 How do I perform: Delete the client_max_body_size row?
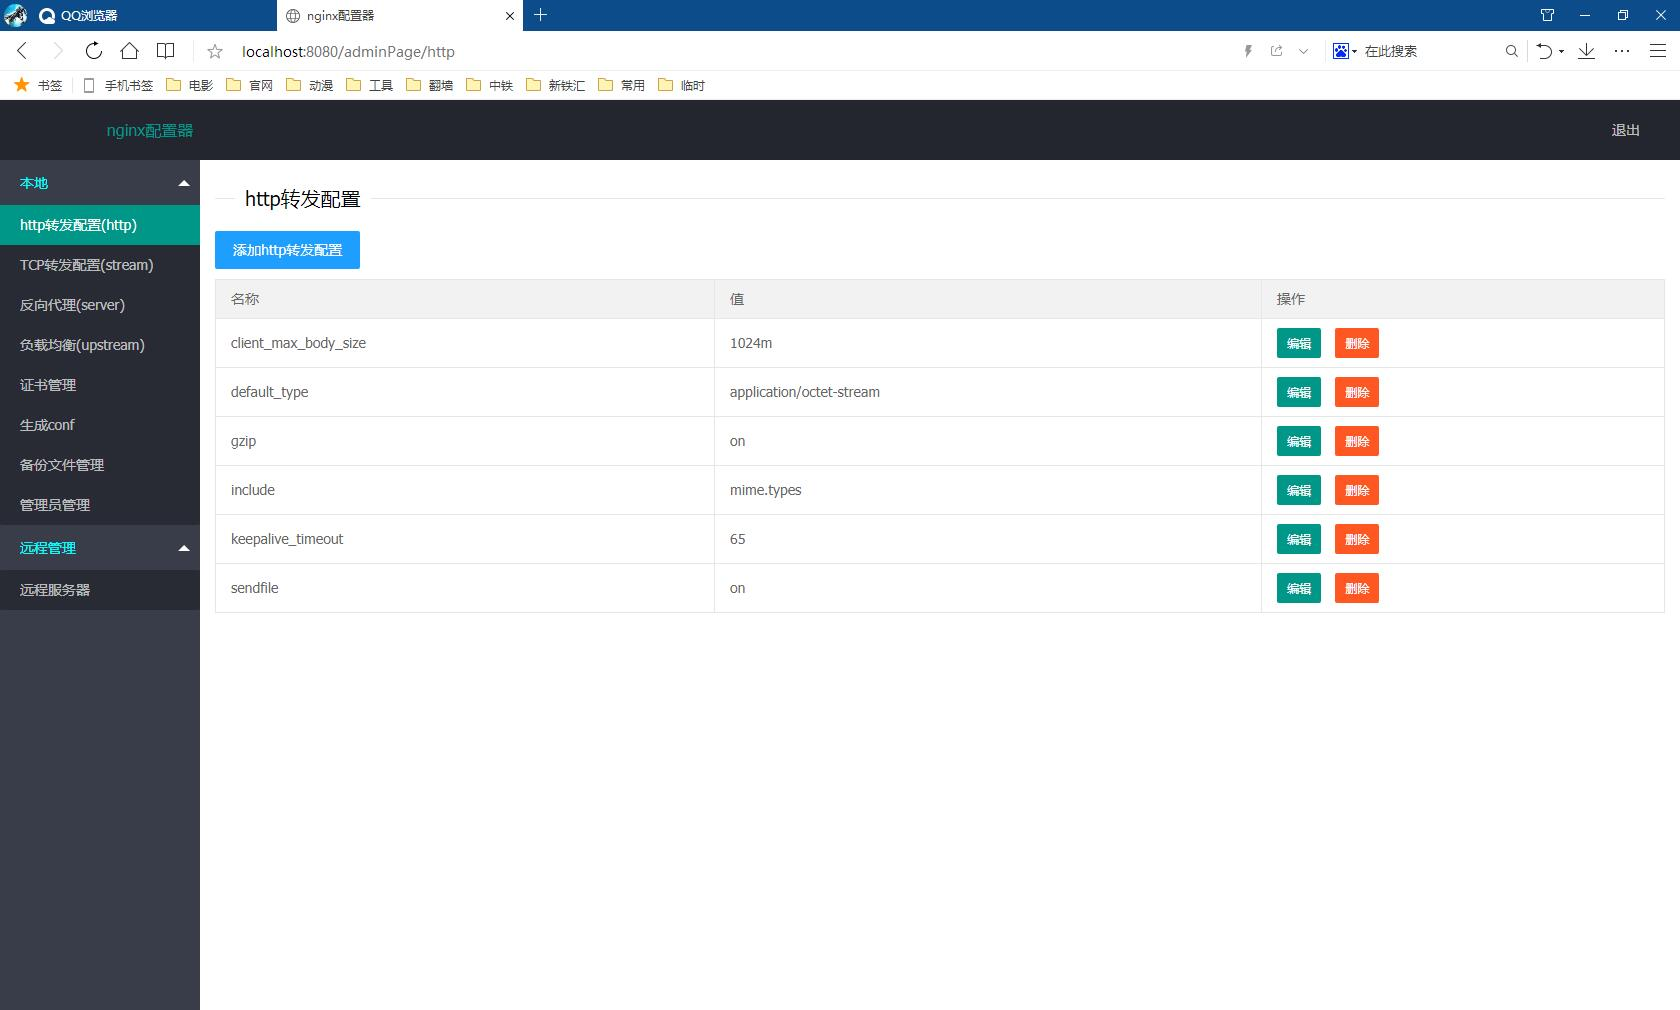pos(1356,343)
